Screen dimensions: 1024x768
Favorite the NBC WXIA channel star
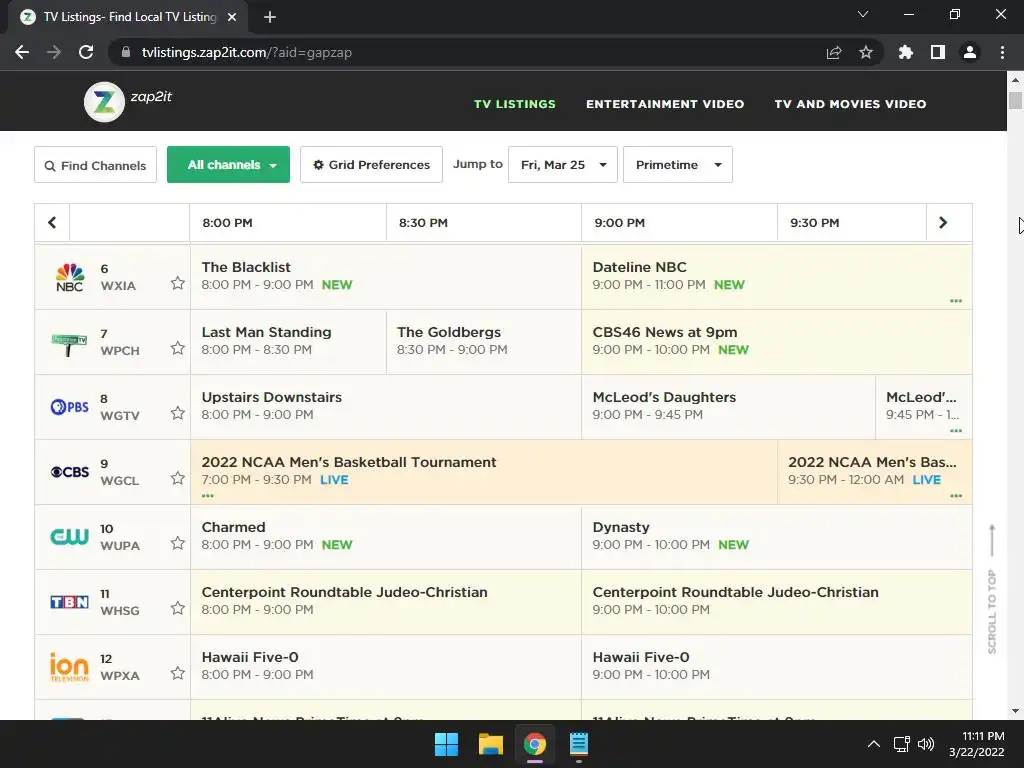pos(178,283)
